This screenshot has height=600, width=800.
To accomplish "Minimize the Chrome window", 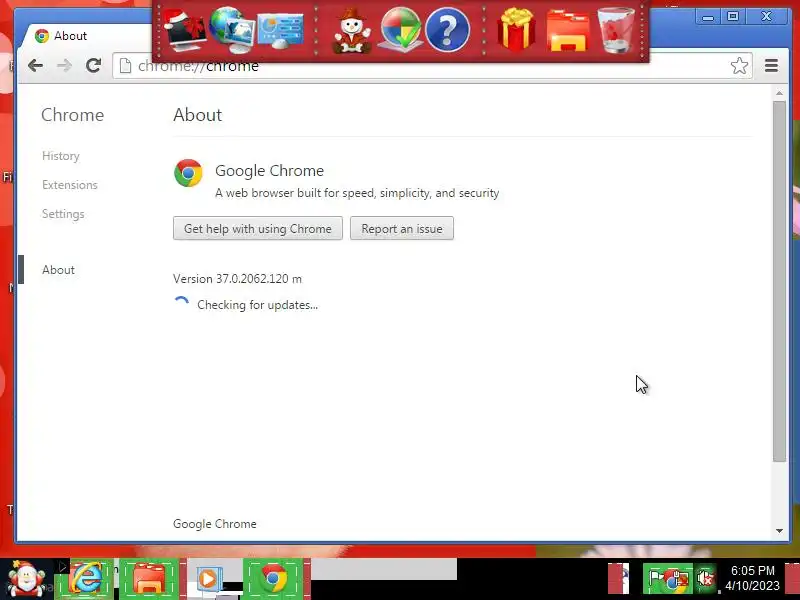I will pos(708,17).
